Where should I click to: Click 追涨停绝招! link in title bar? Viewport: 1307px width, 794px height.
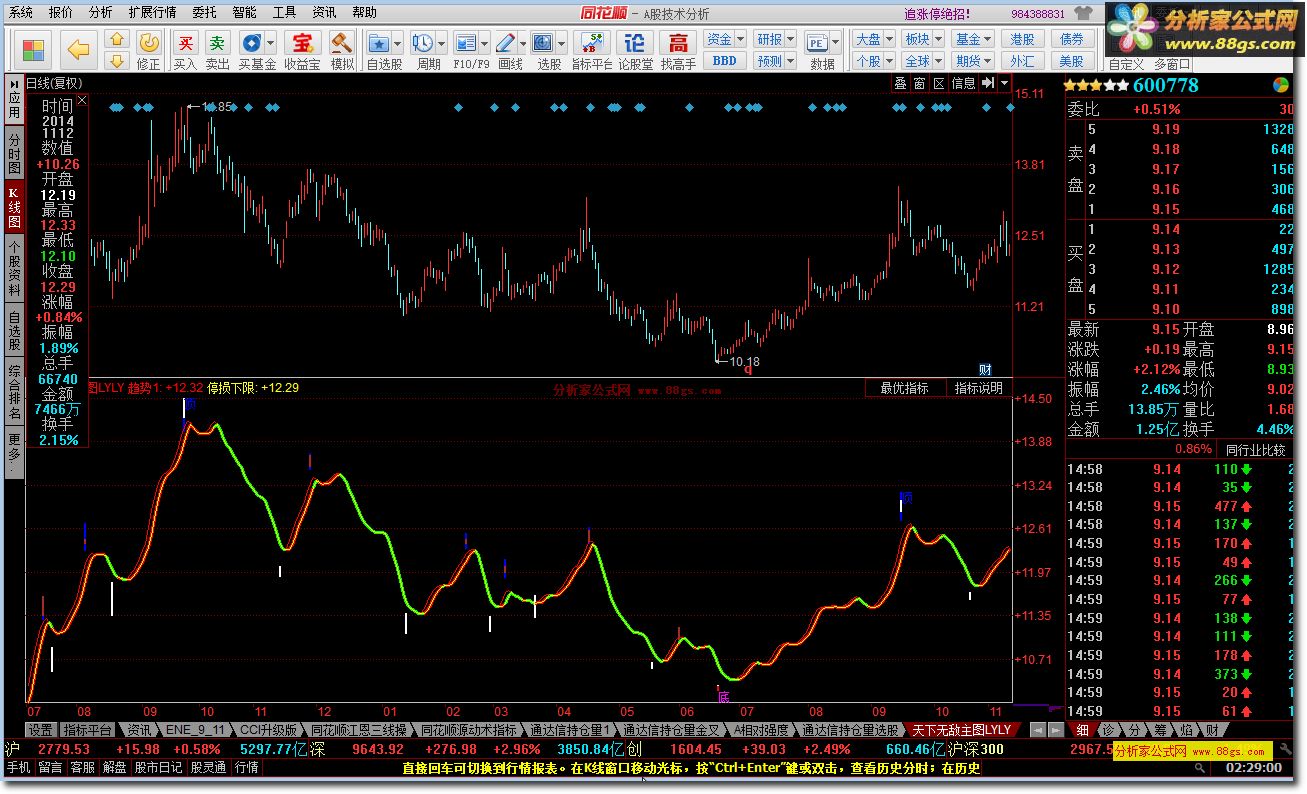click(x=936, y=14)
